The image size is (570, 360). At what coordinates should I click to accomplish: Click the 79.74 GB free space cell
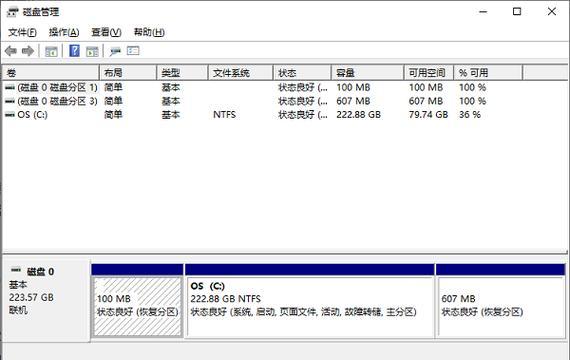tap(428, 115)
